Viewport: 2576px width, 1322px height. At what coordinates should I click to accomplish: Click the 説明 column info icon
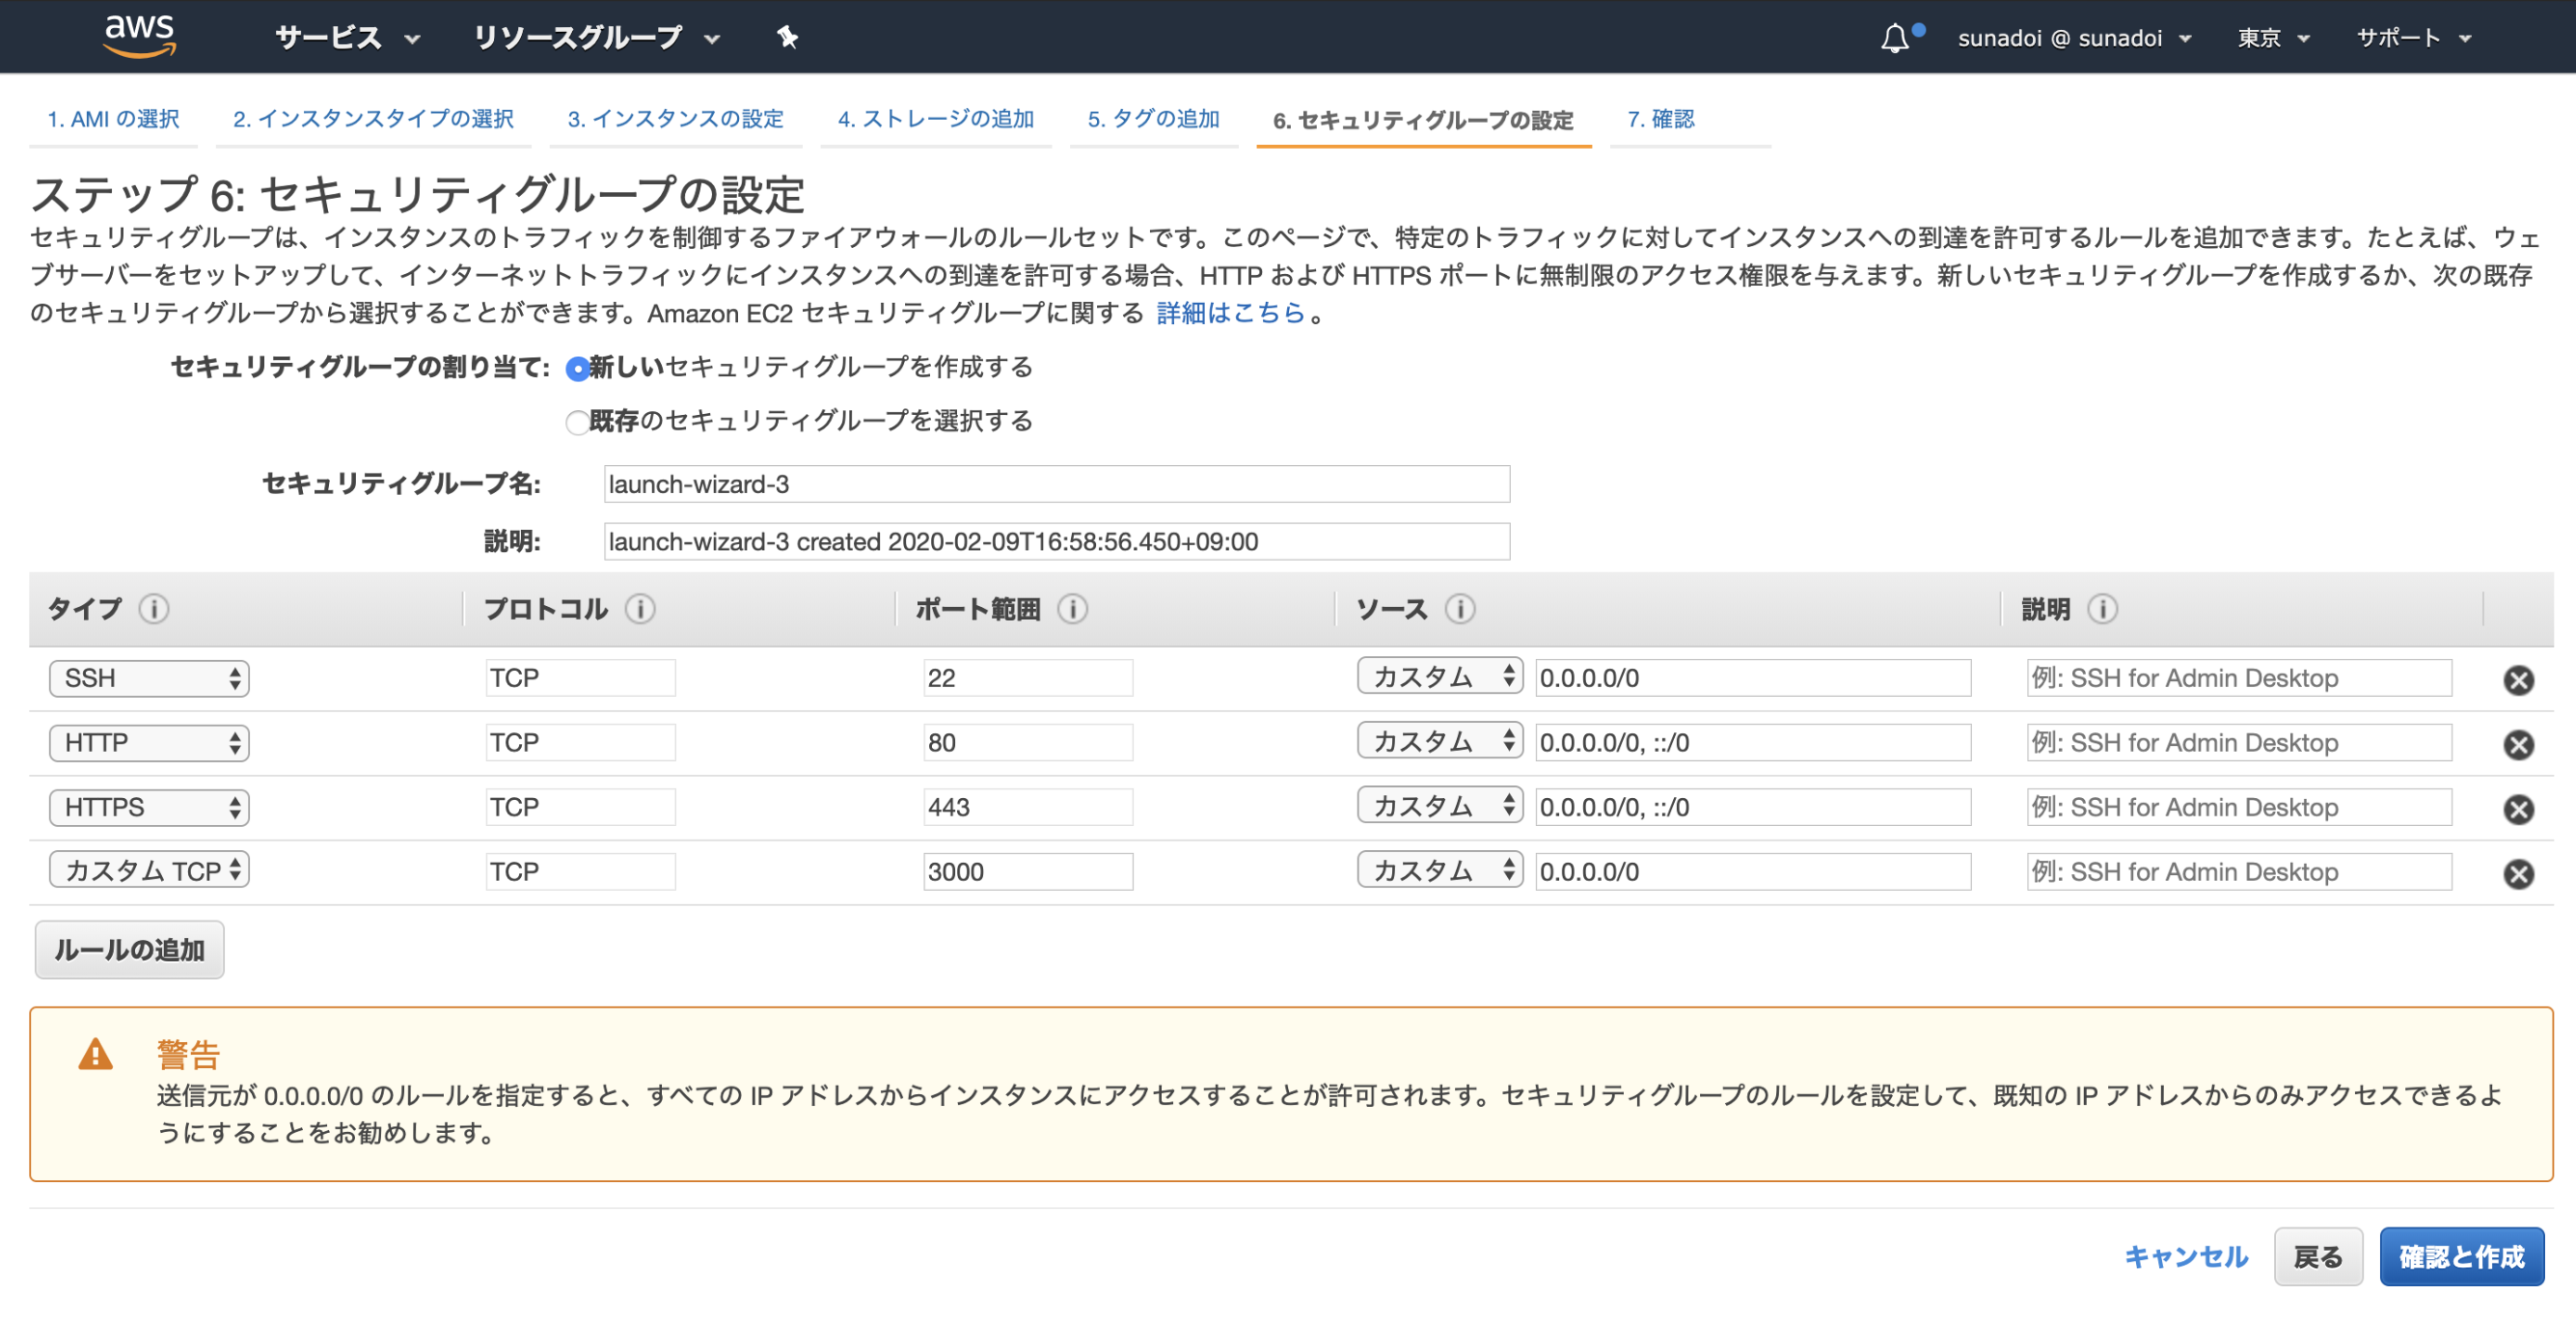[2104, 609]
